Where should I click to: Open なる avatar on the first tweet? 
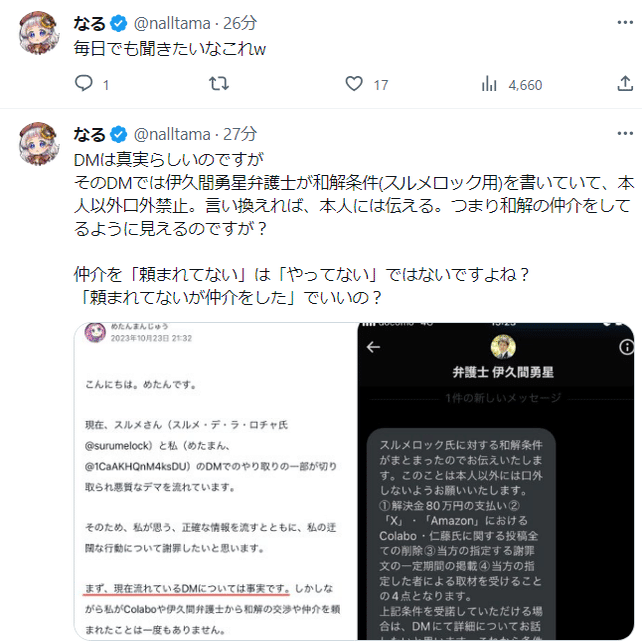38,33
